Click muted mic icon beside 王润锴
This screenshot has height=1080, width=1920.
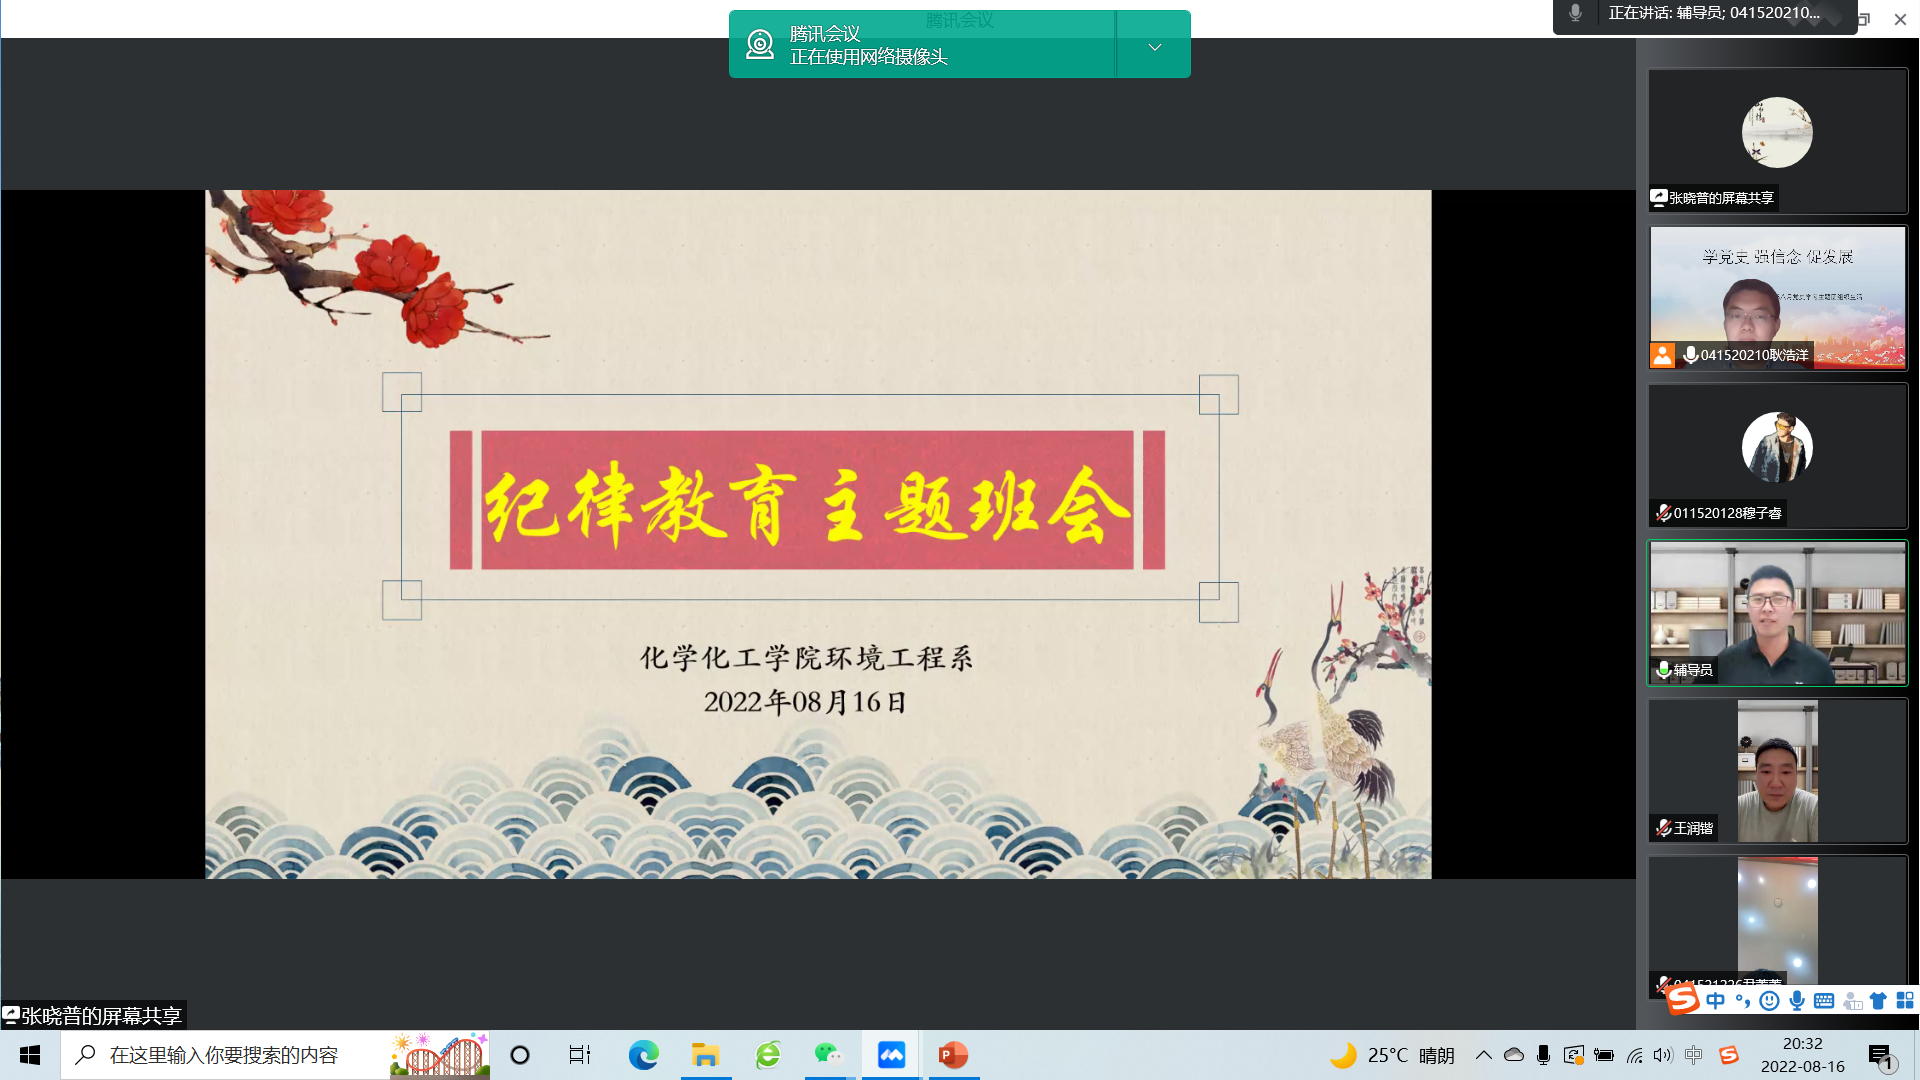pyautogui.click(x=1663, y=828)
